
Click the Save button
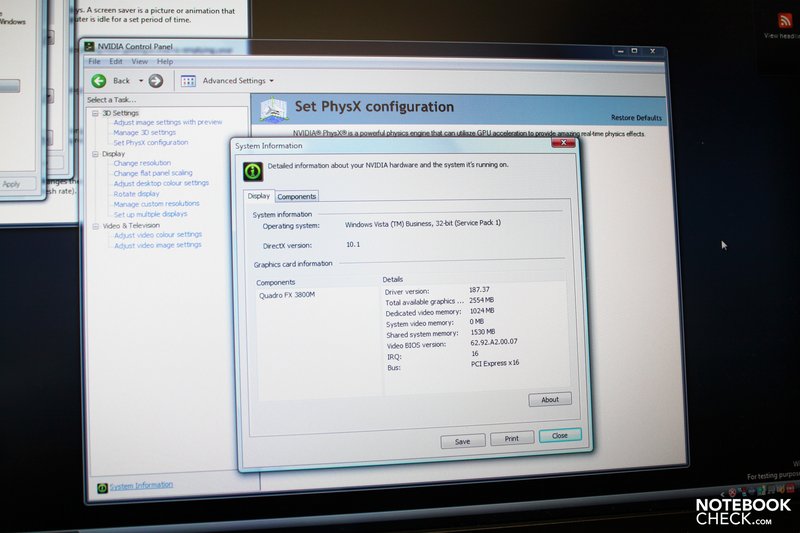click(x=462, y=441)
